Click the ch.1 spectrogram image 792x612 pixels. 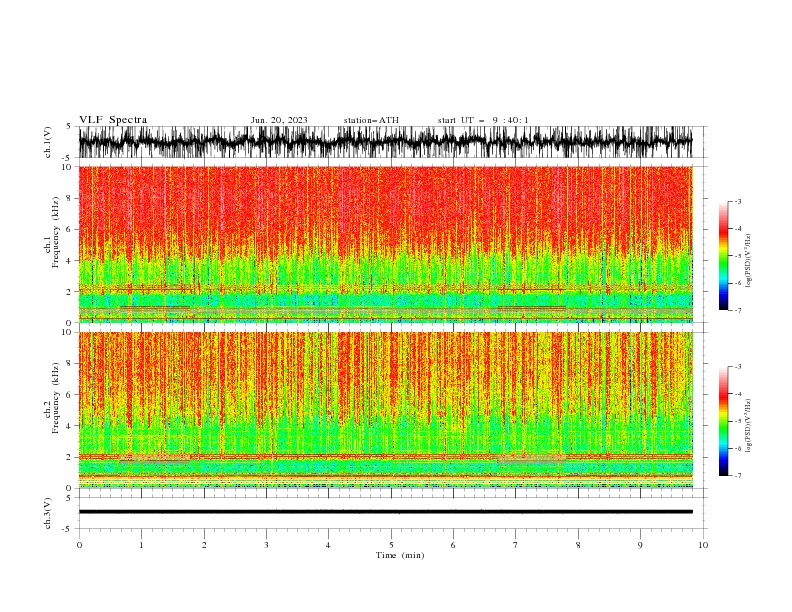coord(386,244)
